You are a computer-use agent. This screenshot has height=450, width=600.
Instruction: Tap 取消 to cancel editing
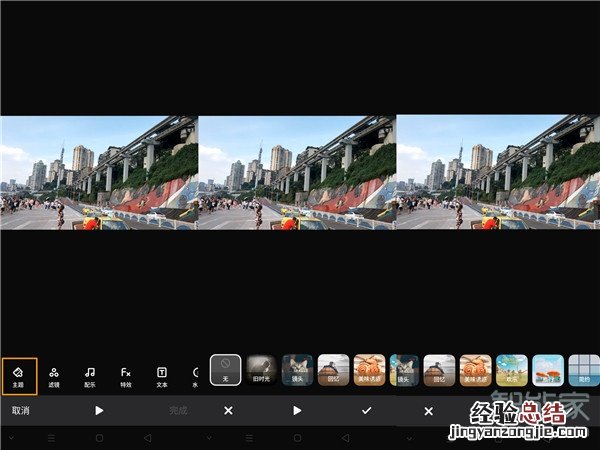click(x=21, y=411)
